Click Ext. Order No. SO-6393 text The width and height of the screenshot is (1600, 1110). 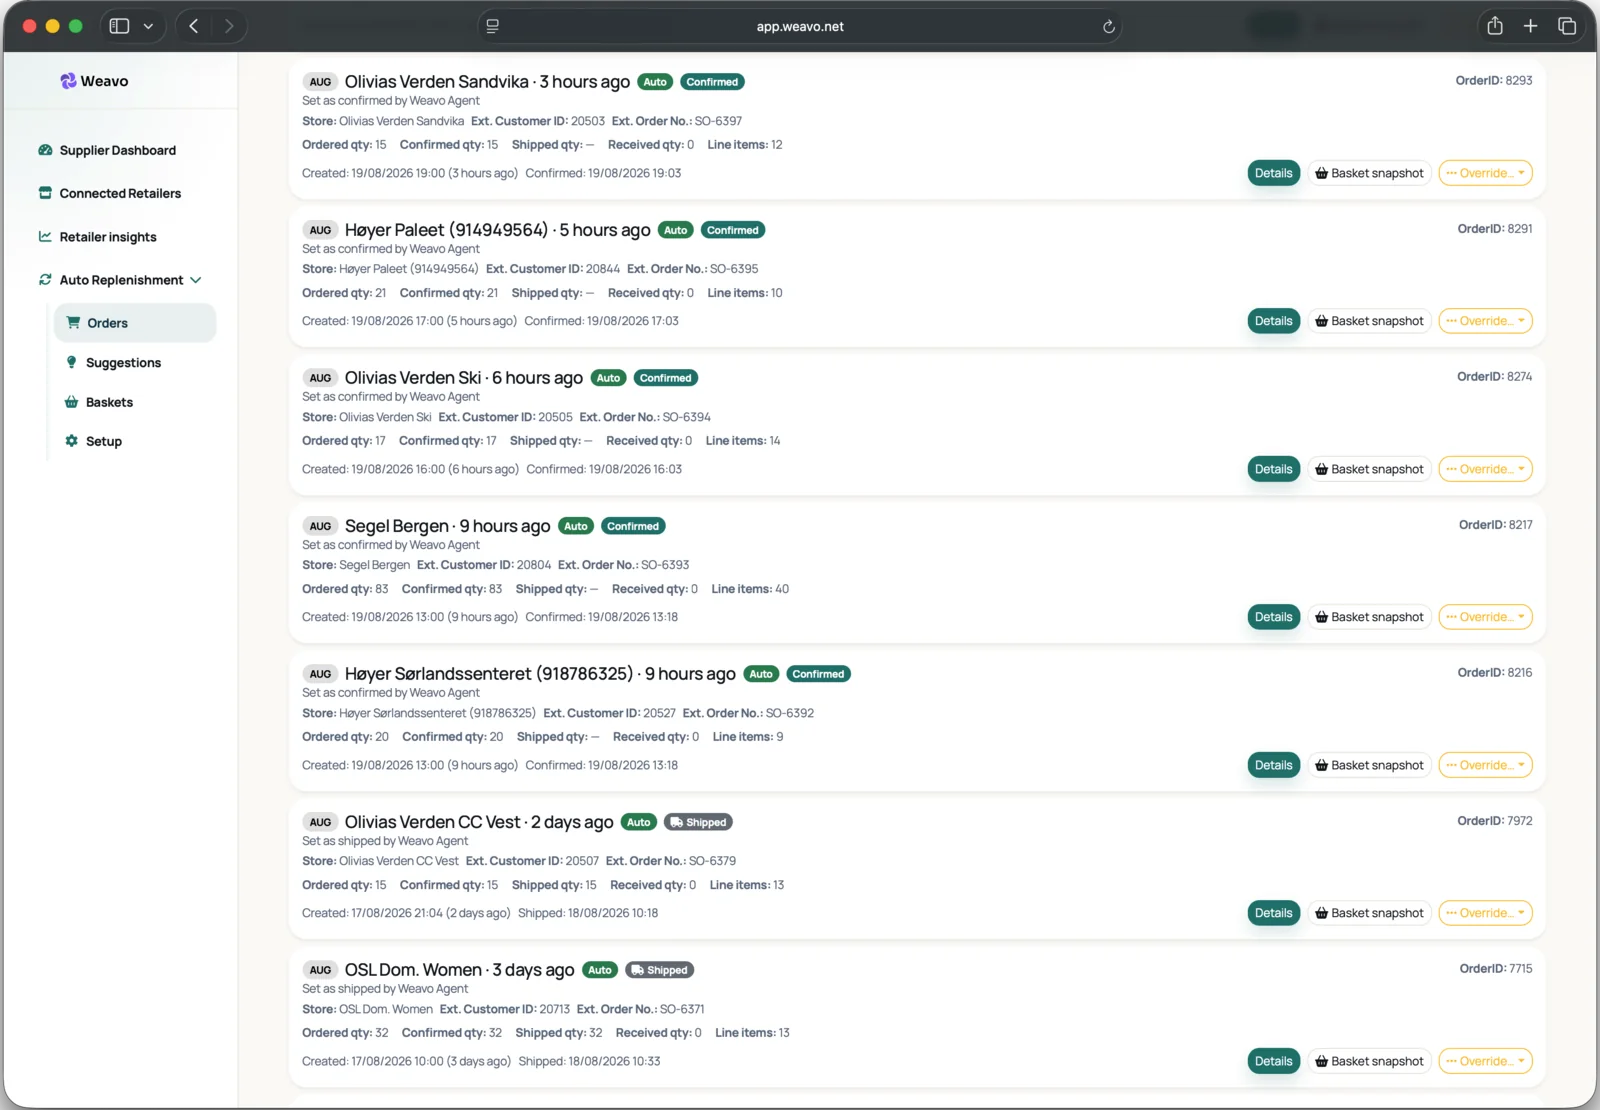[623, 565]
